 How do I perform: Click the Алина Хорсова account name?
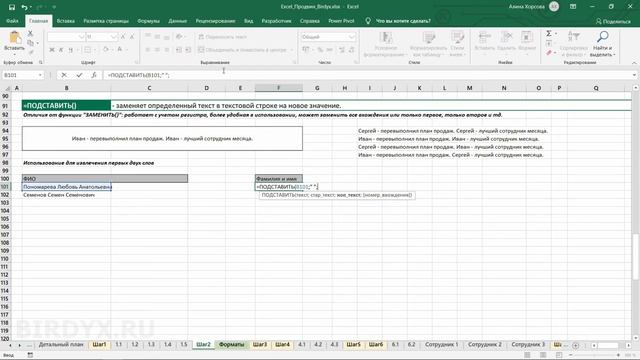pyautogui.click(x=527, y=7)
